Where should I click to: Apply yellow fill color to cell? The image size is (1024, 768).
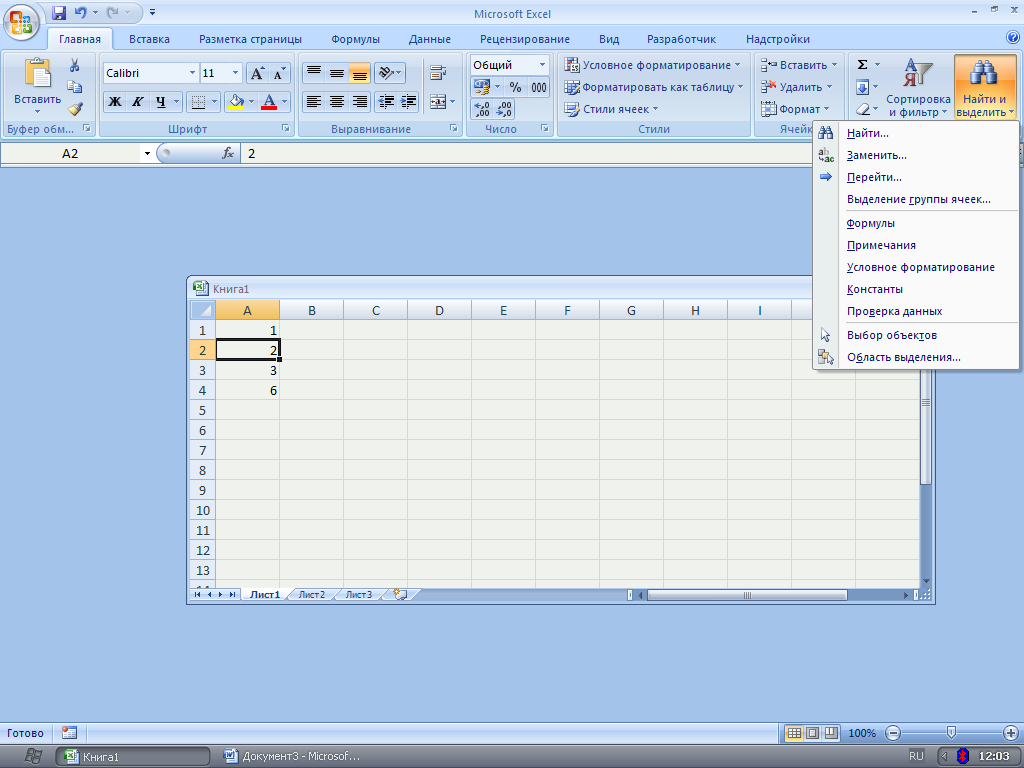(236, 102)
